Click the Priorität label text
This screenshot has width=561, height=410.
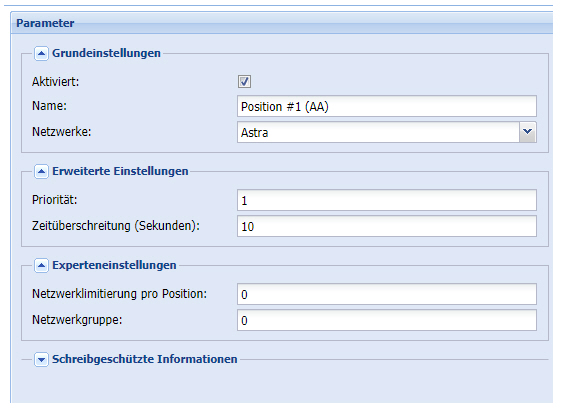54,200
